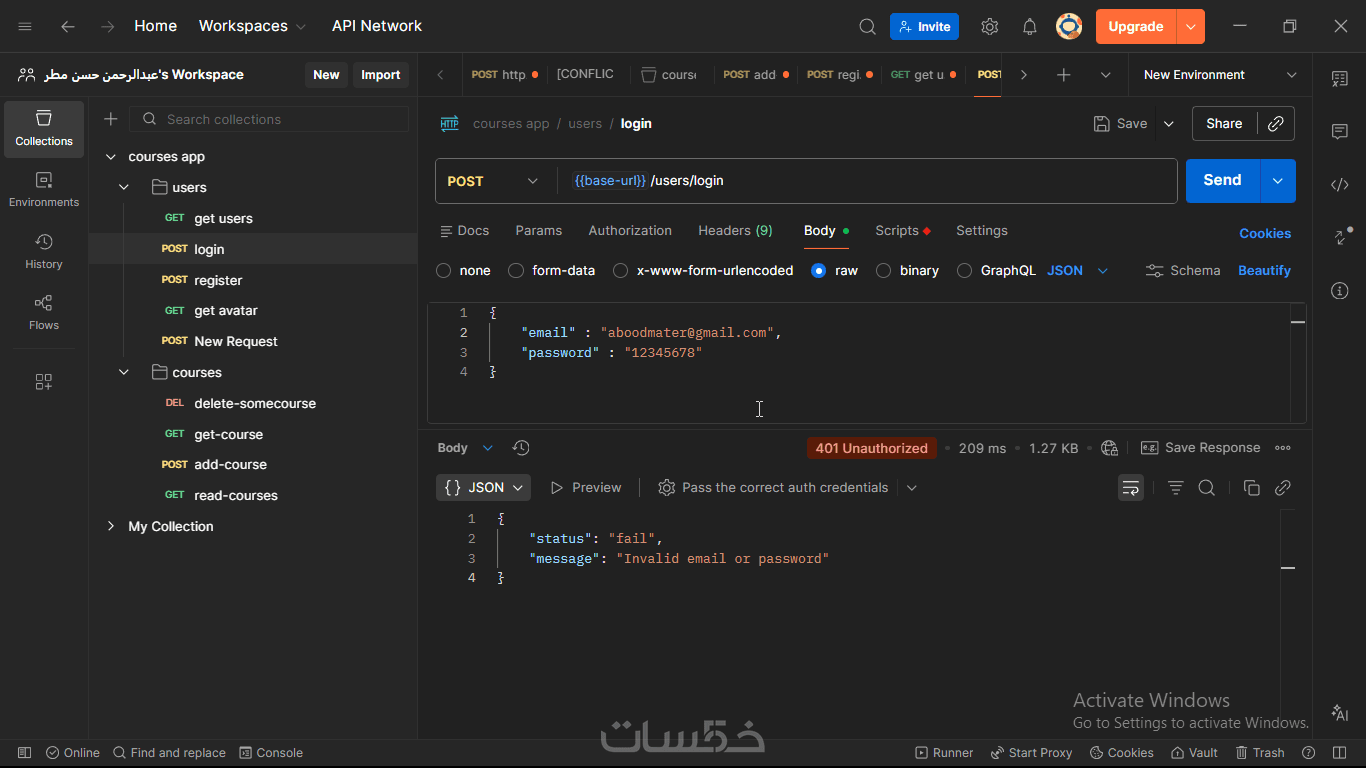Switch to the Authorization tab
1366x768 pixels.
coord(630,231)
